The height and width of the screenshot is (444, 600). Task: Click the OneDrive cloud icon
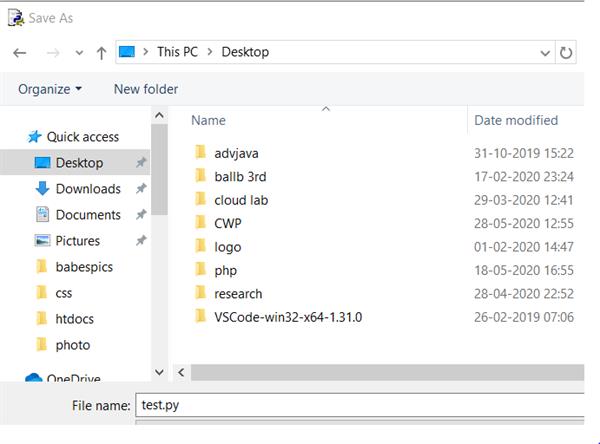tap(33, 379)
